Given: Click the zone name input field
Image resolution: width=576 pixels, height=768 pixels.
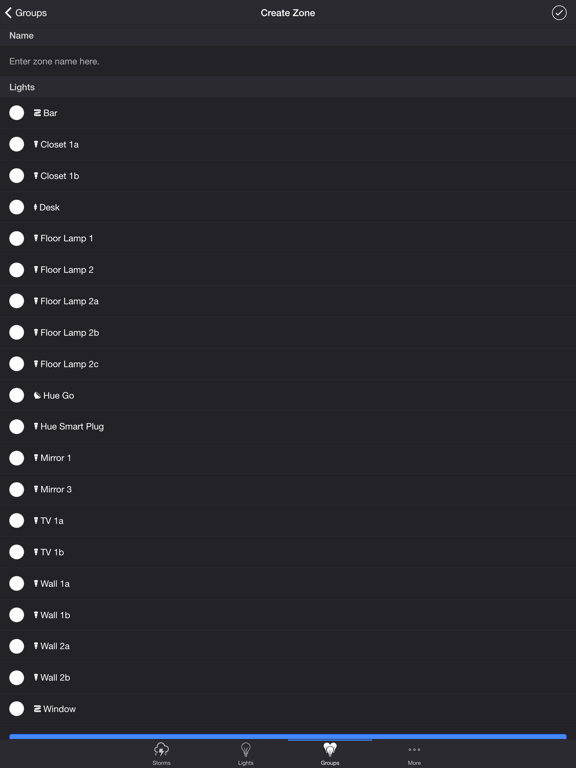Looking at the screenshot, I should pyautogui.click(x=288, y=61).
